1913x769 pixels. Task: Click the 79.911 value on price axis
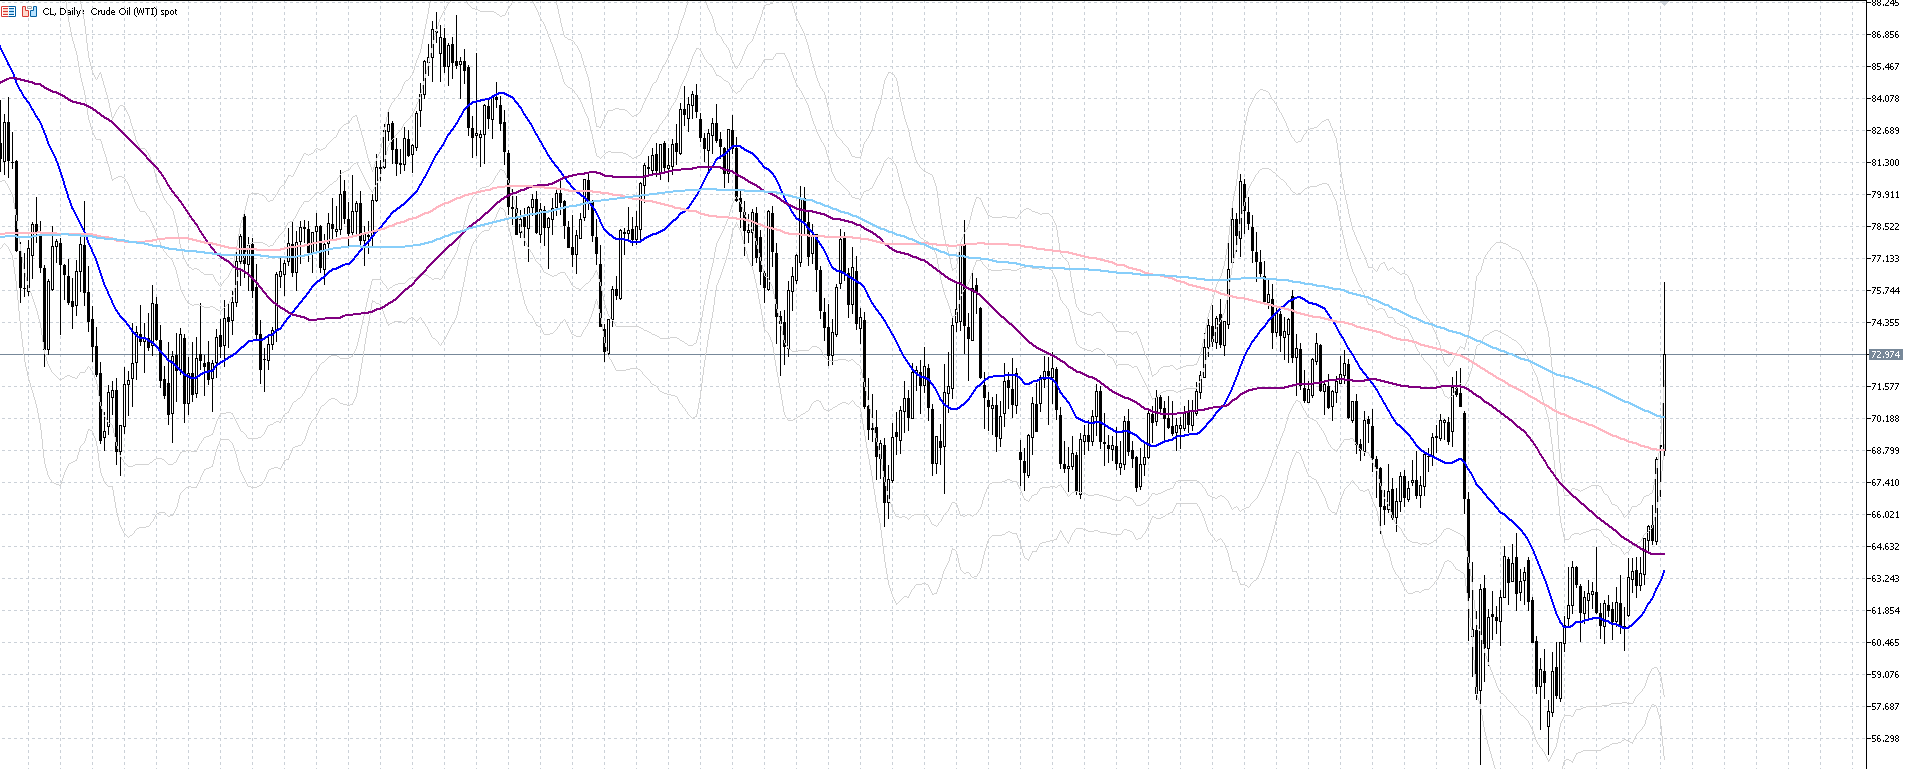tap(1885, 195)
